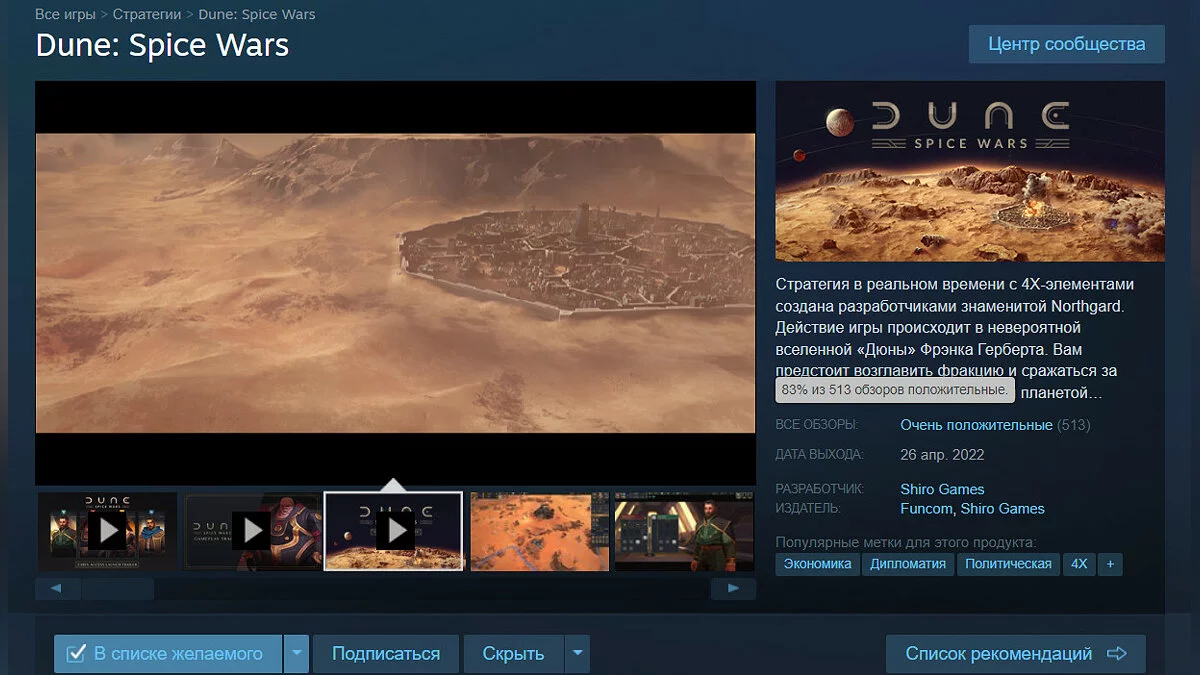Go to «Стратегии» breadcrumb
This screenshot has height=675, width=1200.
point(147,14)
